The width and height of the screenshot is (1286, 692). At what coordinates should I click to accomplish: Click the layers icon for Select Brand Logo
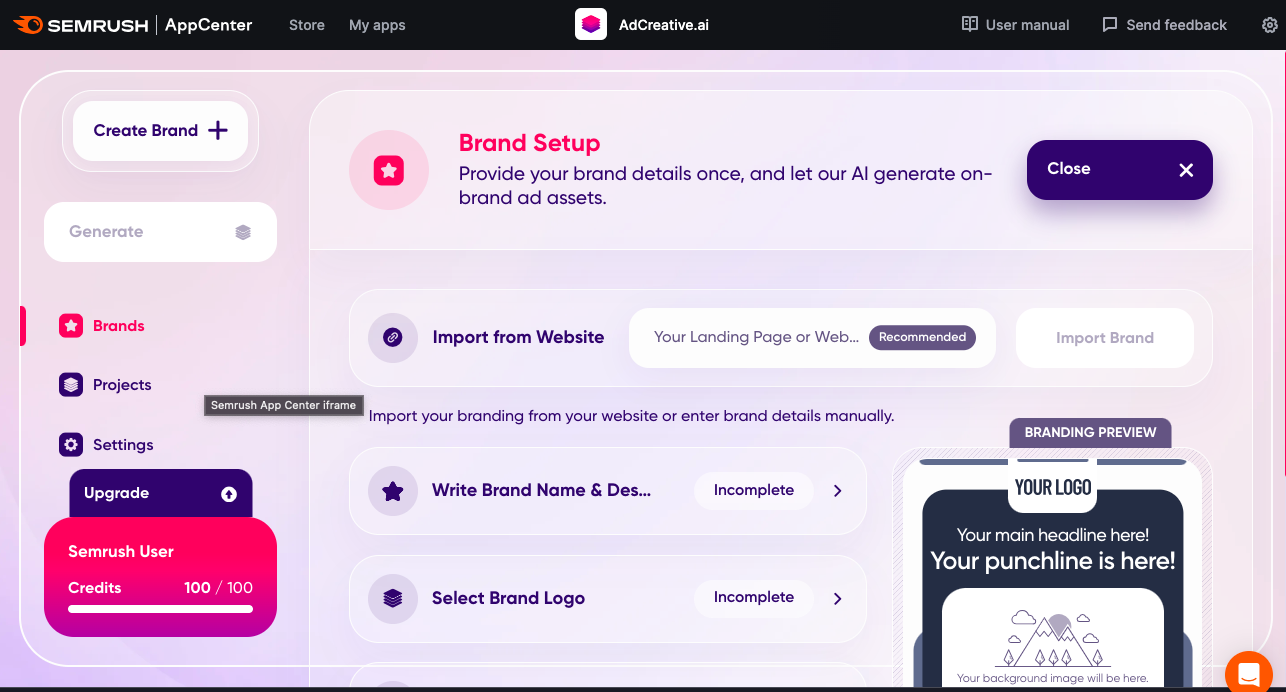tap(393, 598)
